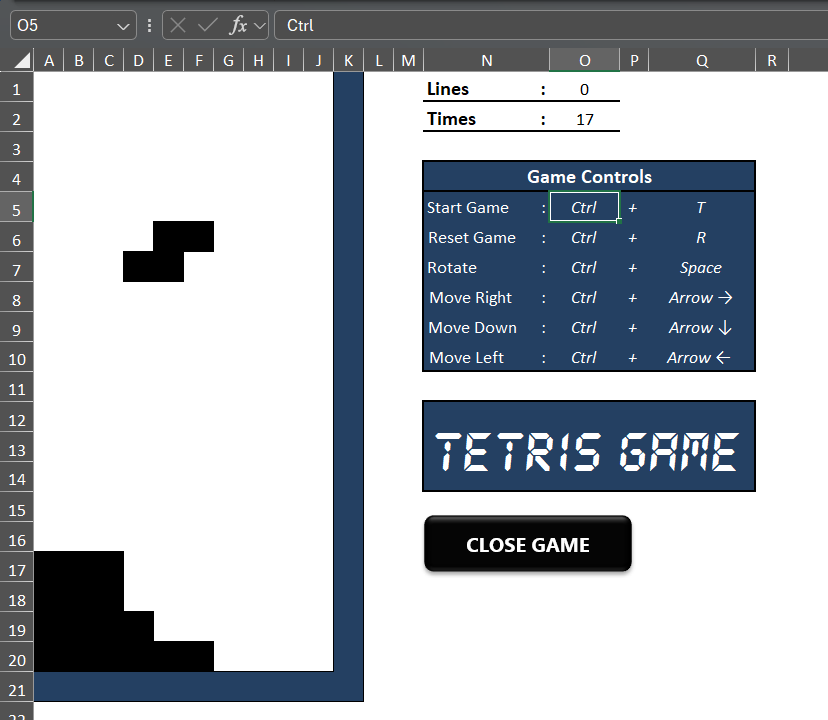
Task: Click the Game Controls header cell
Action: pyautogui.click(x=589, y=176)
